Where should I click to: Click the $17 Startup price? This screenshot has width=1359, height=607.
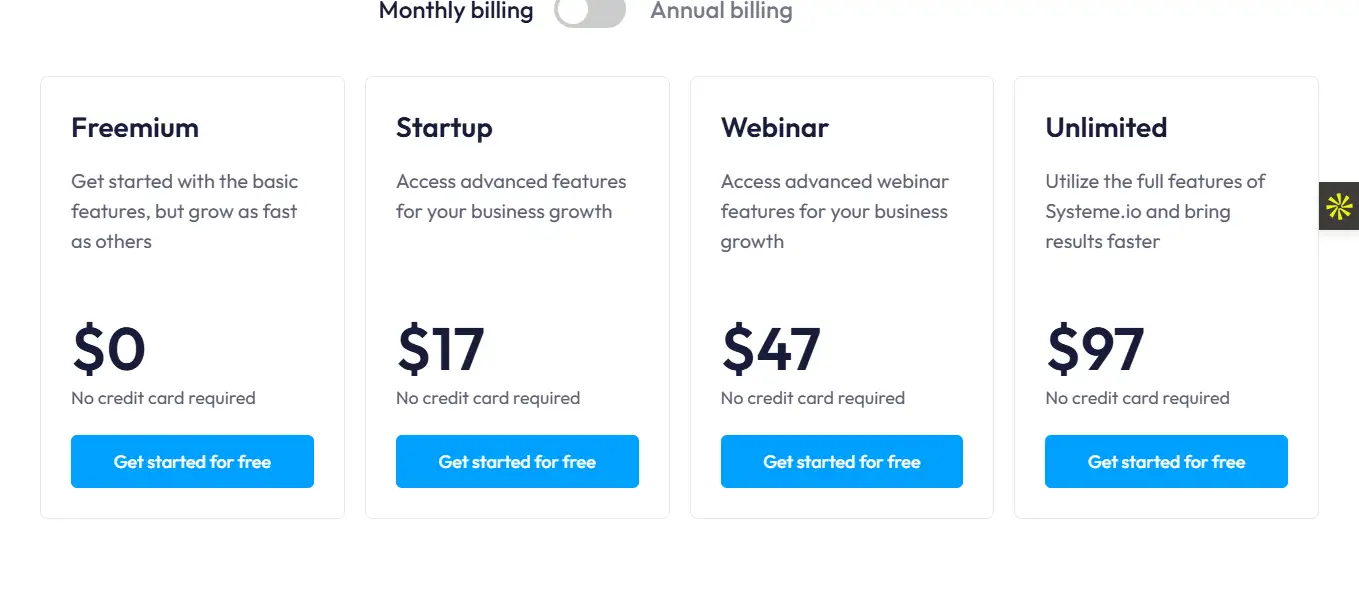(x=441, y=349)
